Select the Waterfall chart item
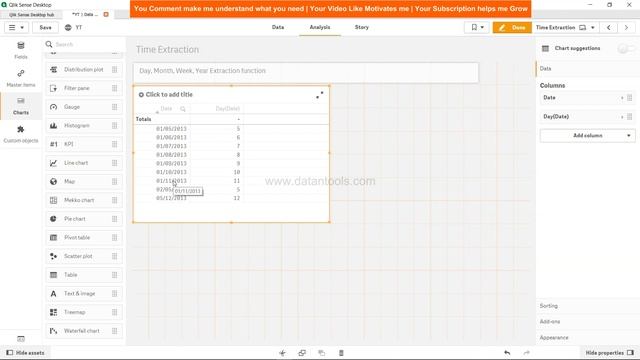The width and height of the screenshot is (640, 360). coord(84,331)
